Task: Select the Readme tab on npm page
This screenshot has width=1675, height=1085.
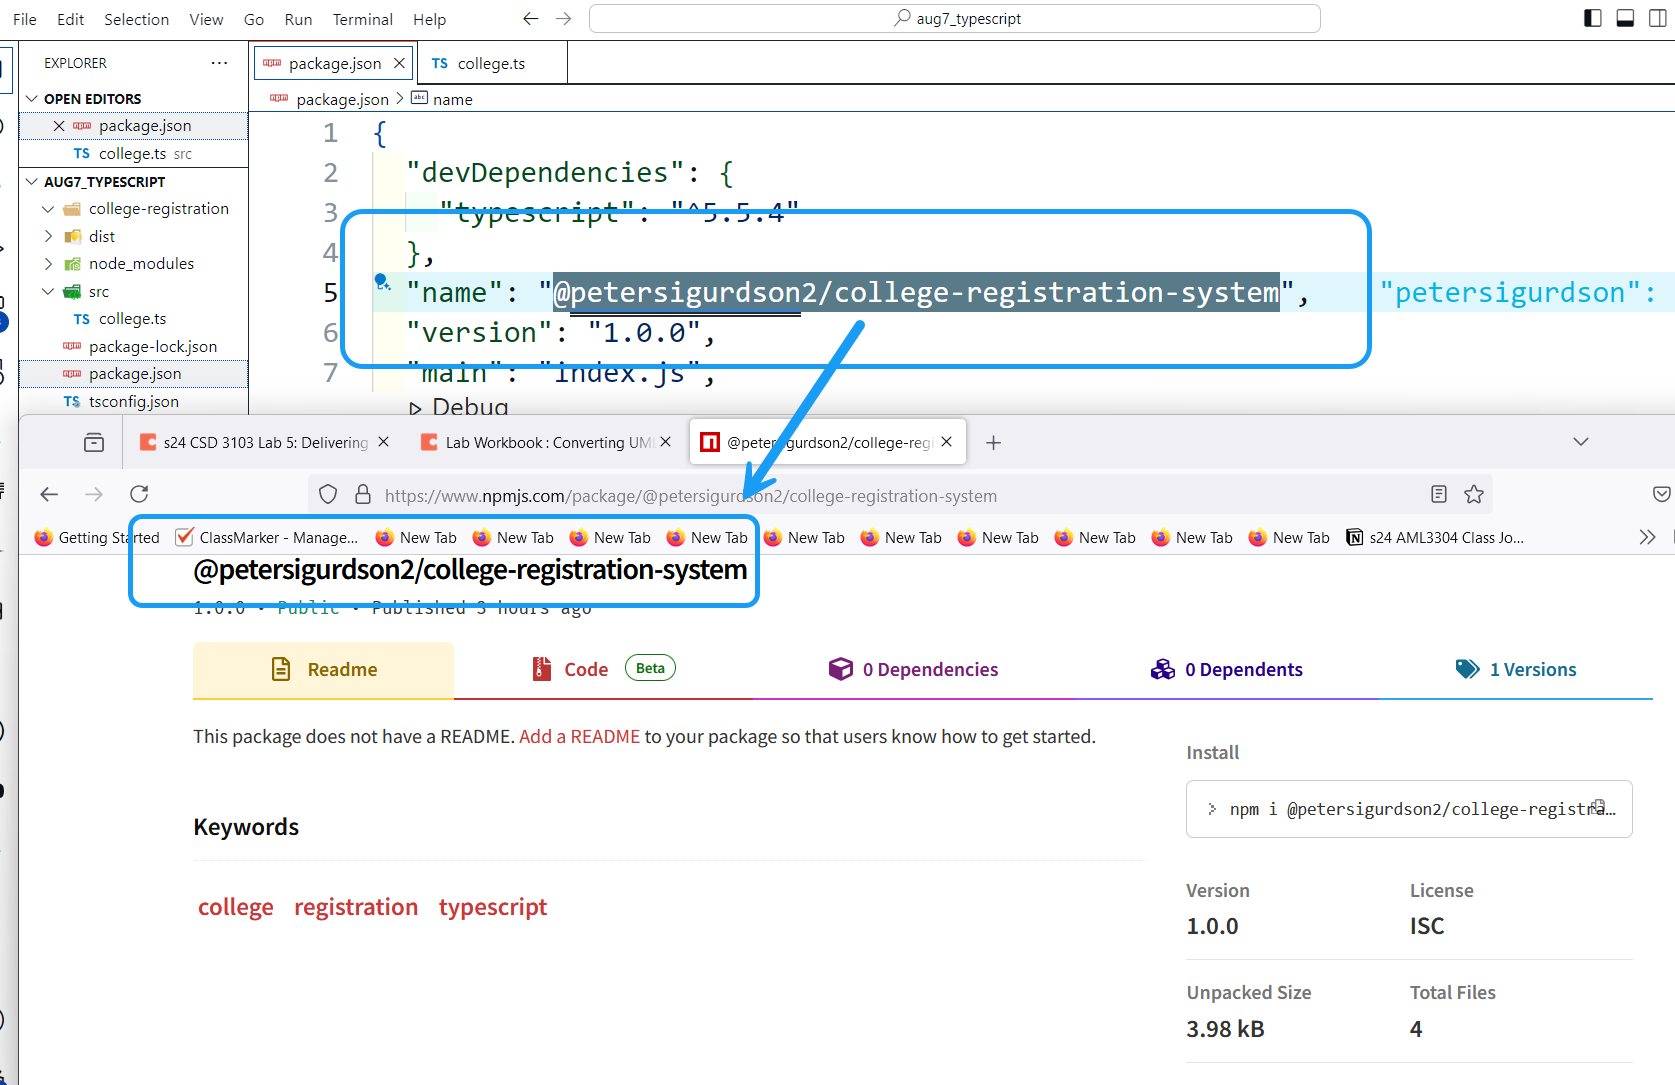Action: click(323, 670)
